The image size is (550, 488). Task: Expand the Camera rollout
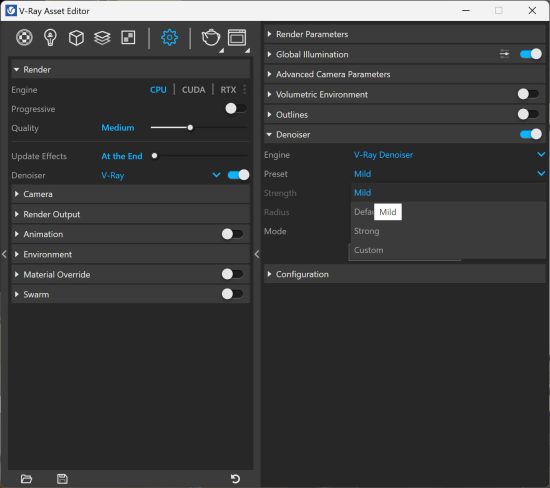tap(130, 194)
